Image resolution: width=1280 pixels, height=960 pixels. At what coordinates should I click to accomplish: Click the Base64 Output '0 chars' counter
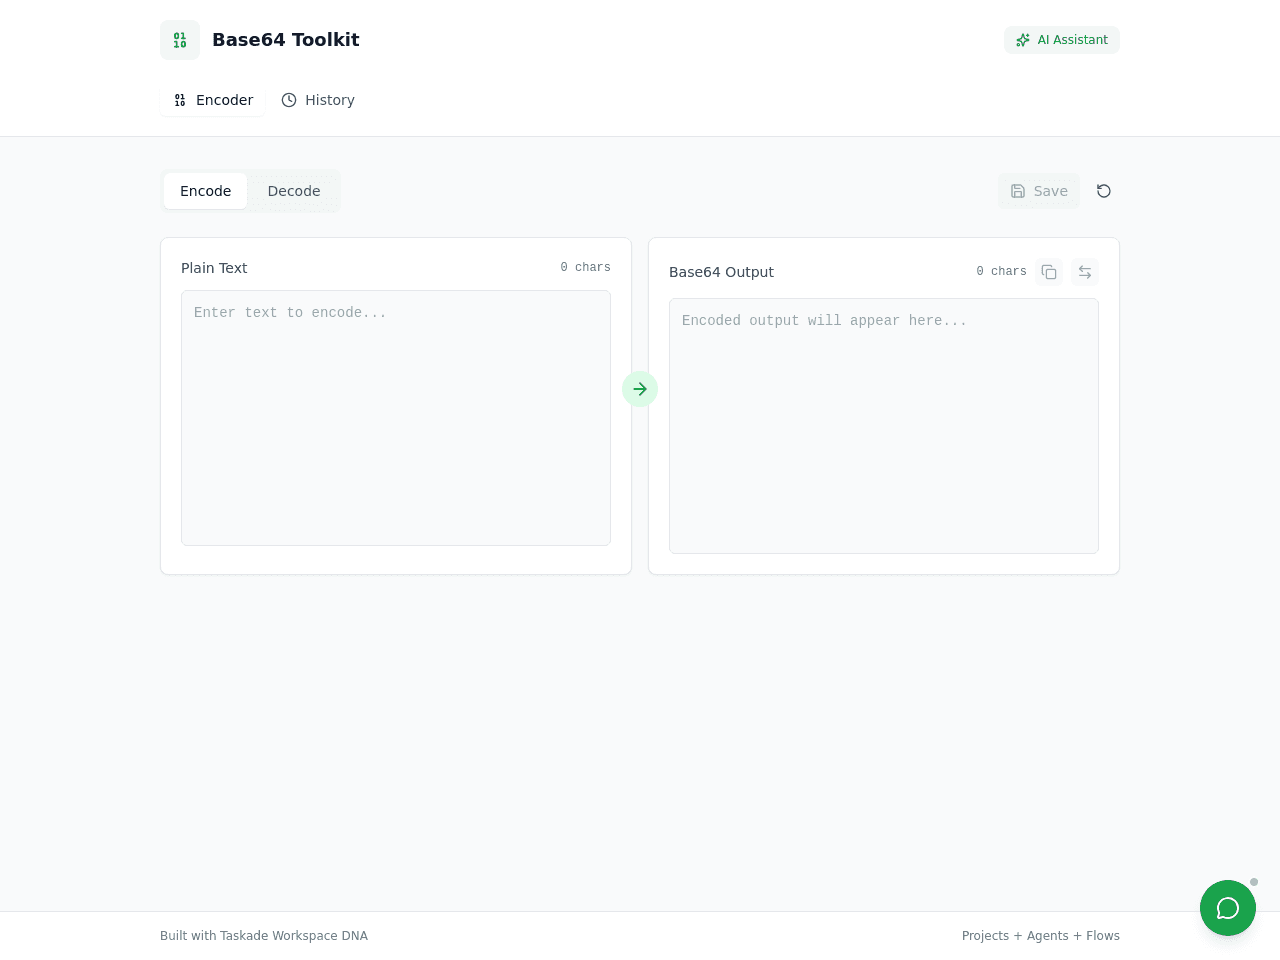pyautogui.click(x=1001, y=272)
